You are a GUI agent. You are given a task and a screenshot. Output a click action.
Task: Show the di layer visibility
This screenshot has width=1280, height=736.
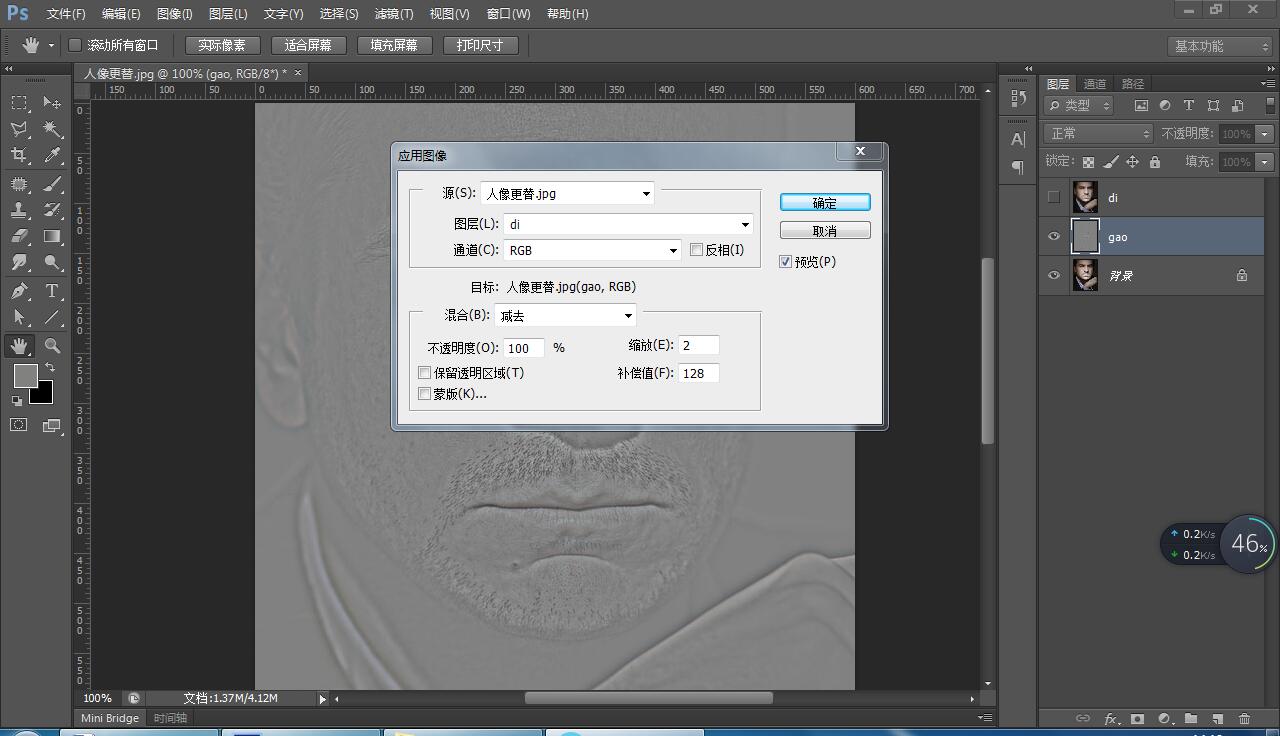1053,198
